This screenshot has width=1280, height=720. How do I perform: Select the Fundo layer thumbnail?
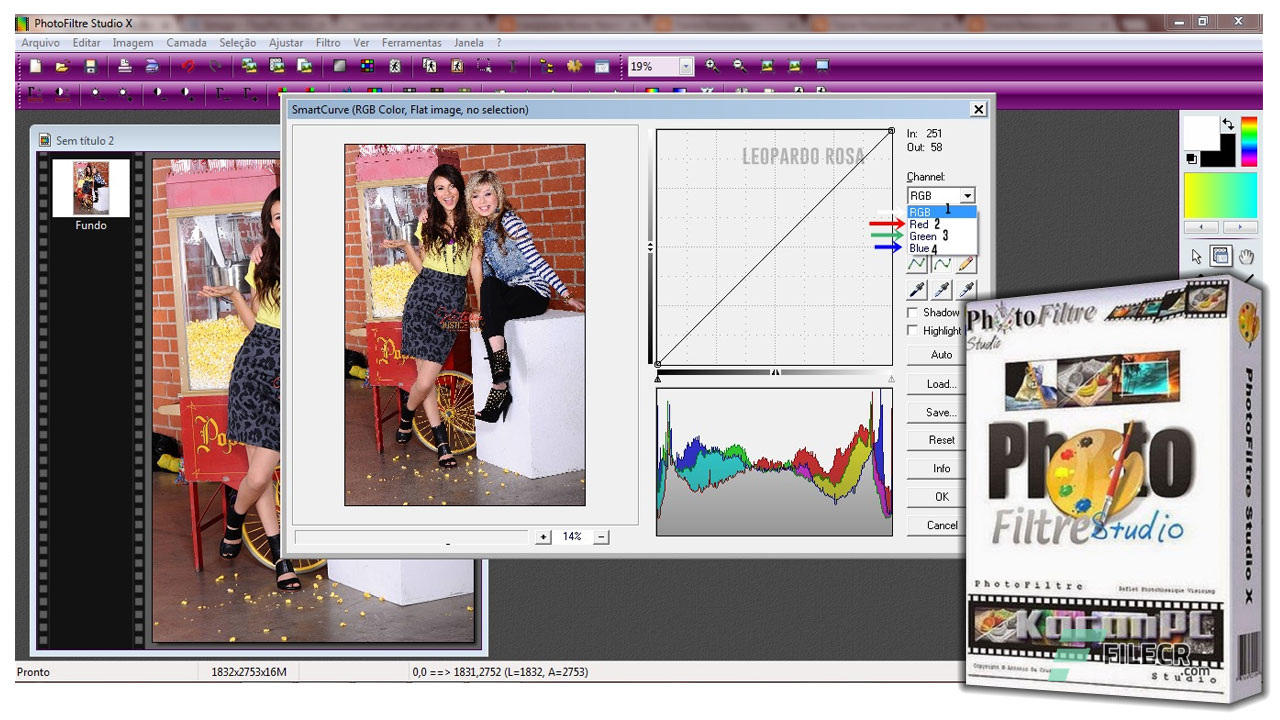click(91, 187)
